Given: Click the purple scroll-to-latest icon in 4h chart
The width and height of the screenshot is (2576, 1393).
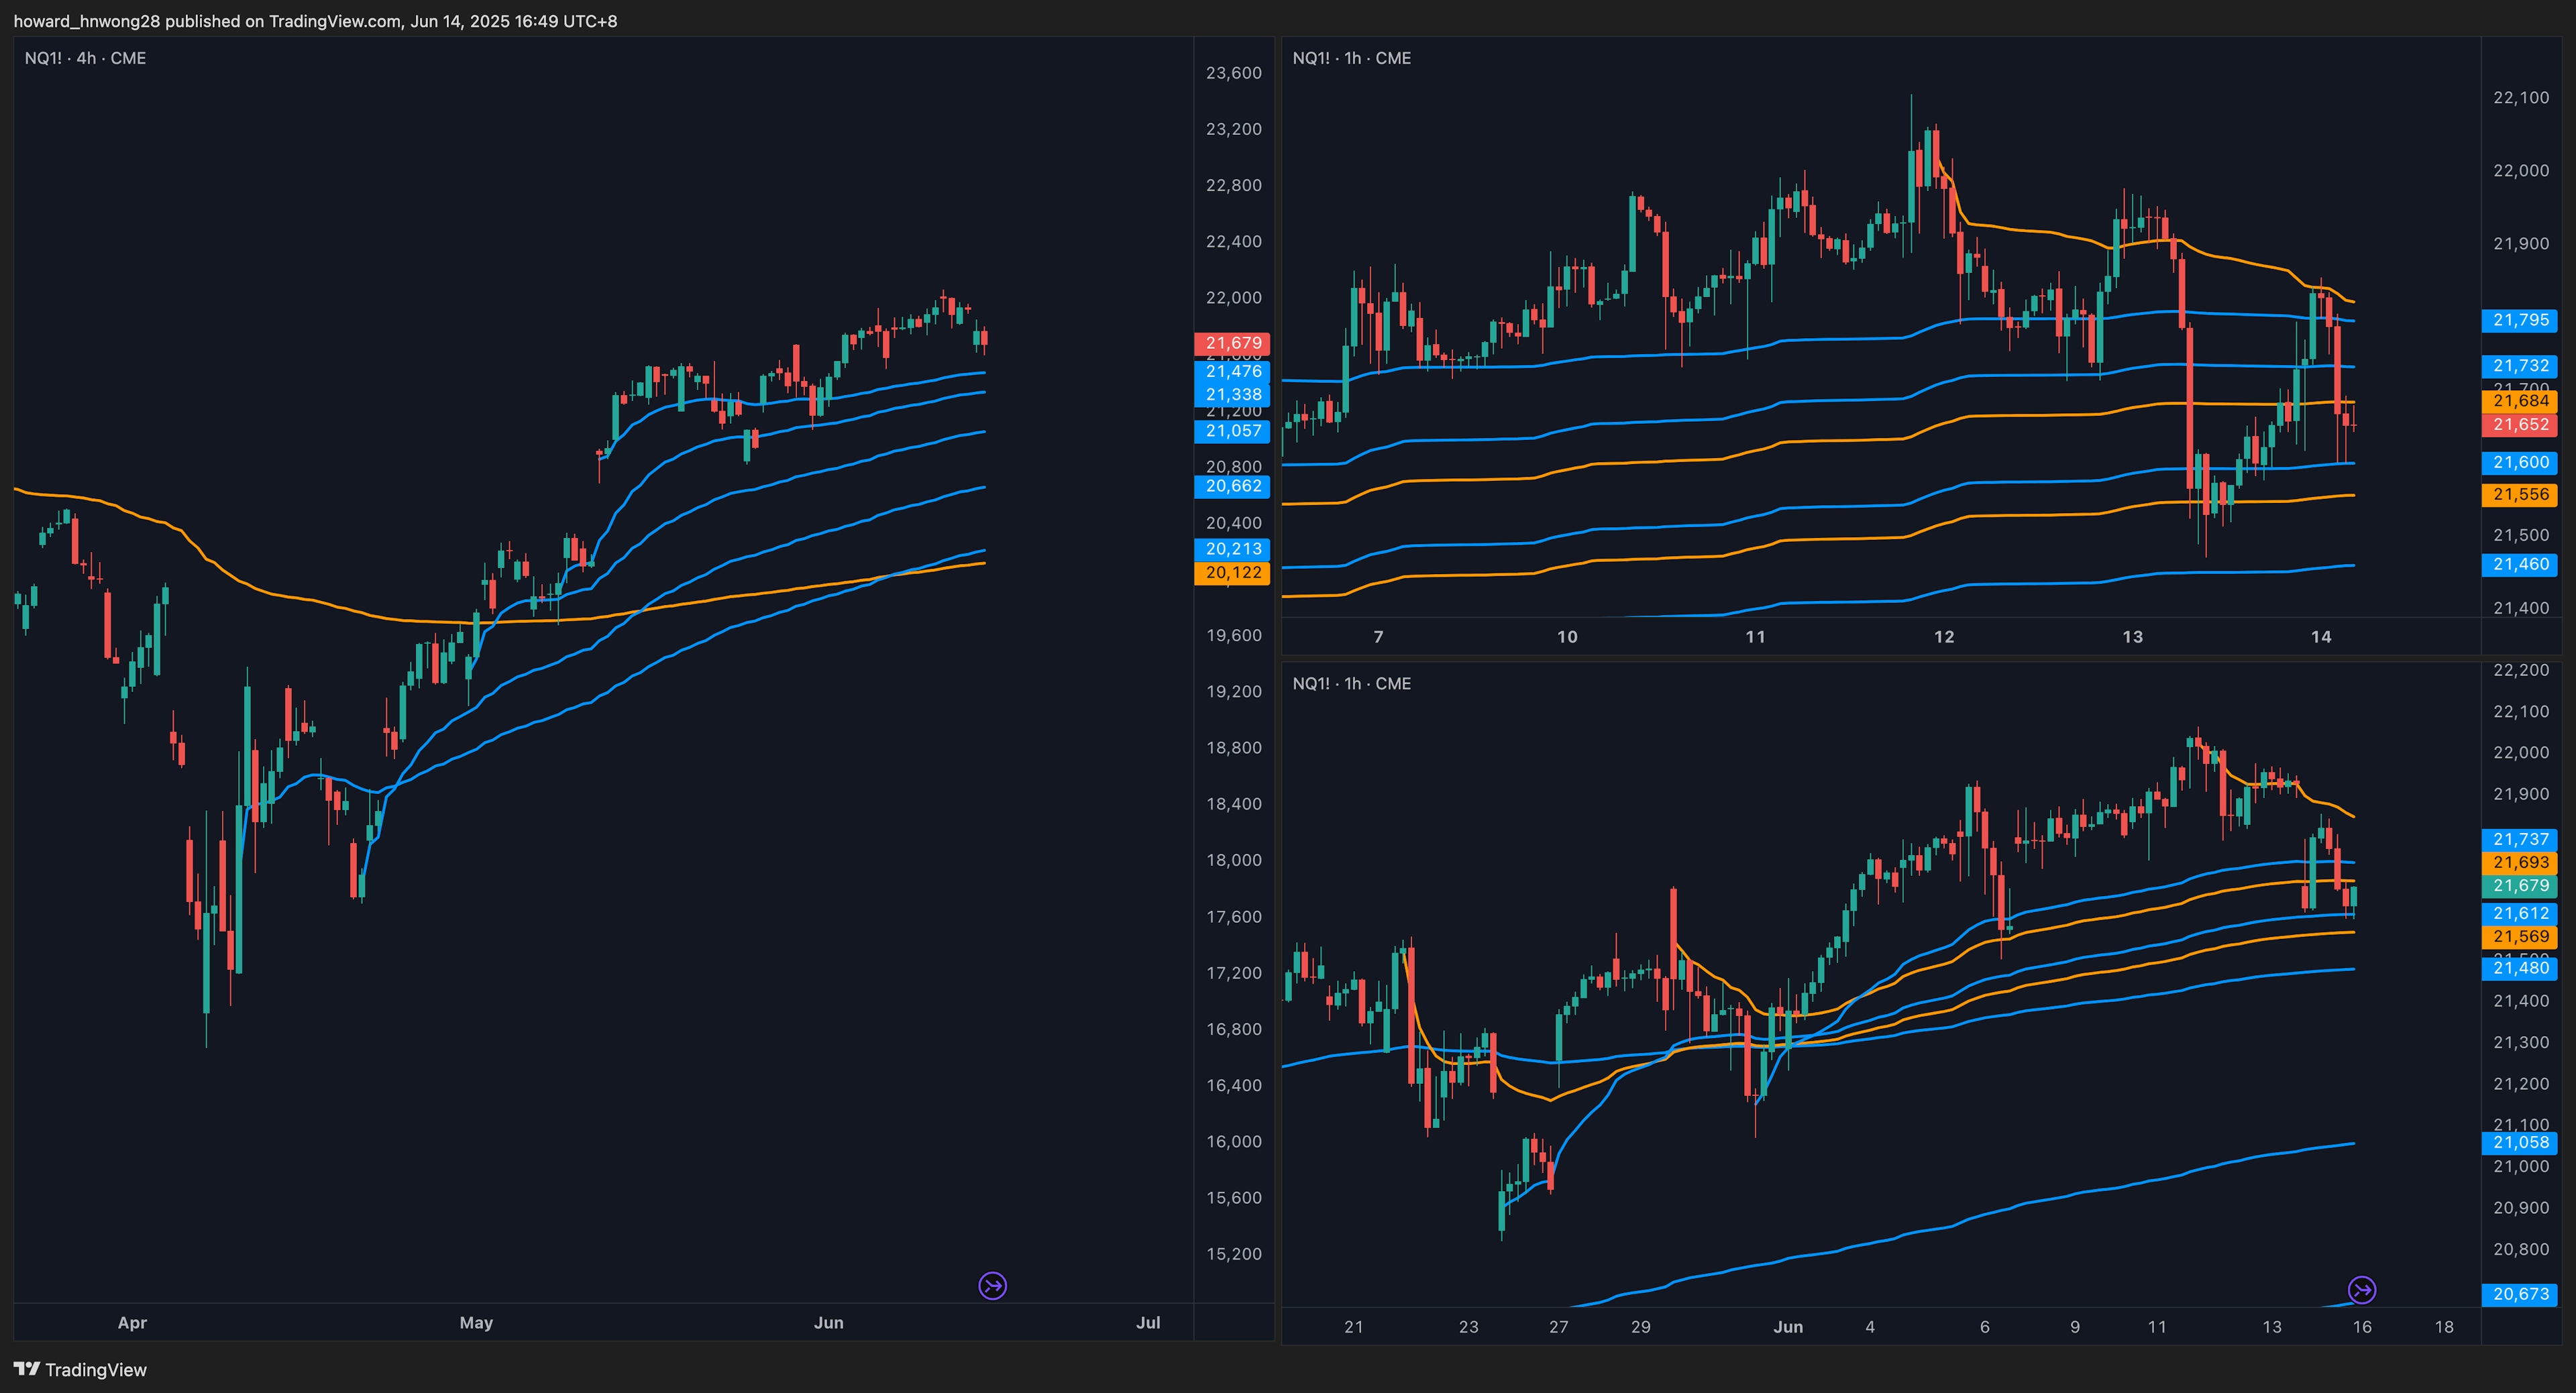Looking at the screenshot, I should click(992, 1285).
